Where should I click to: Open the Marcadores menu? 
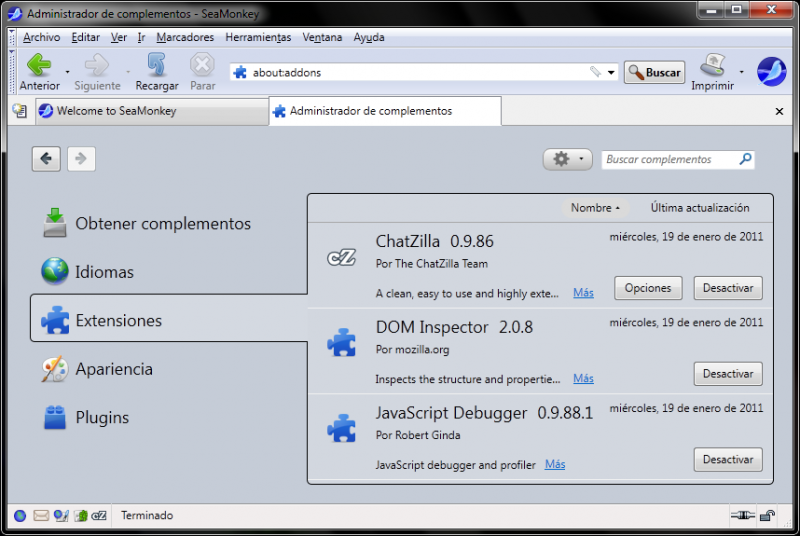pyautogui.click(x=185, y=37)
